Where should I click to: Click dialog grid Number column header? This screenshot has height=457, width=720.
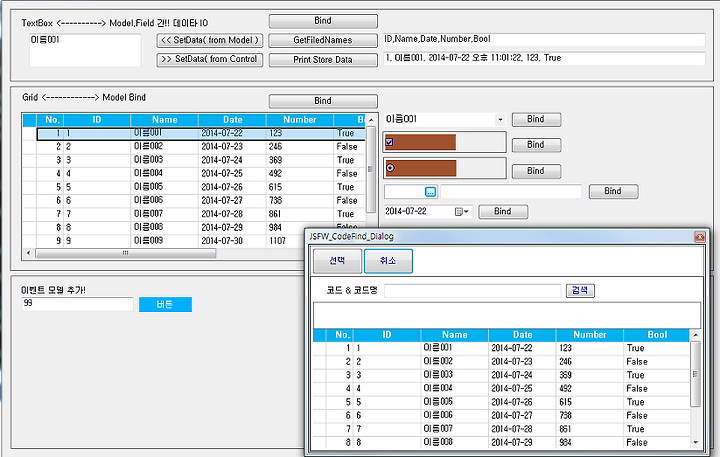tap(590, 335)
